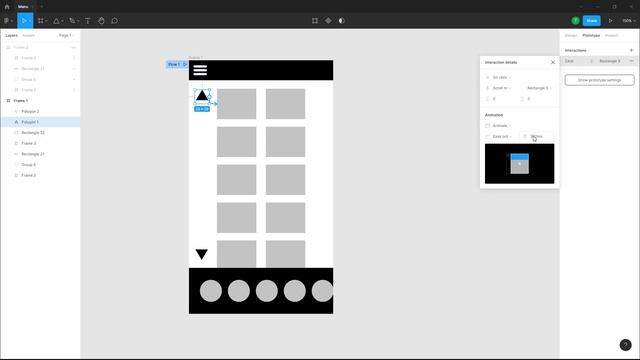Present the prototype with the play icon
640x360 pixels.
(610, 20)
